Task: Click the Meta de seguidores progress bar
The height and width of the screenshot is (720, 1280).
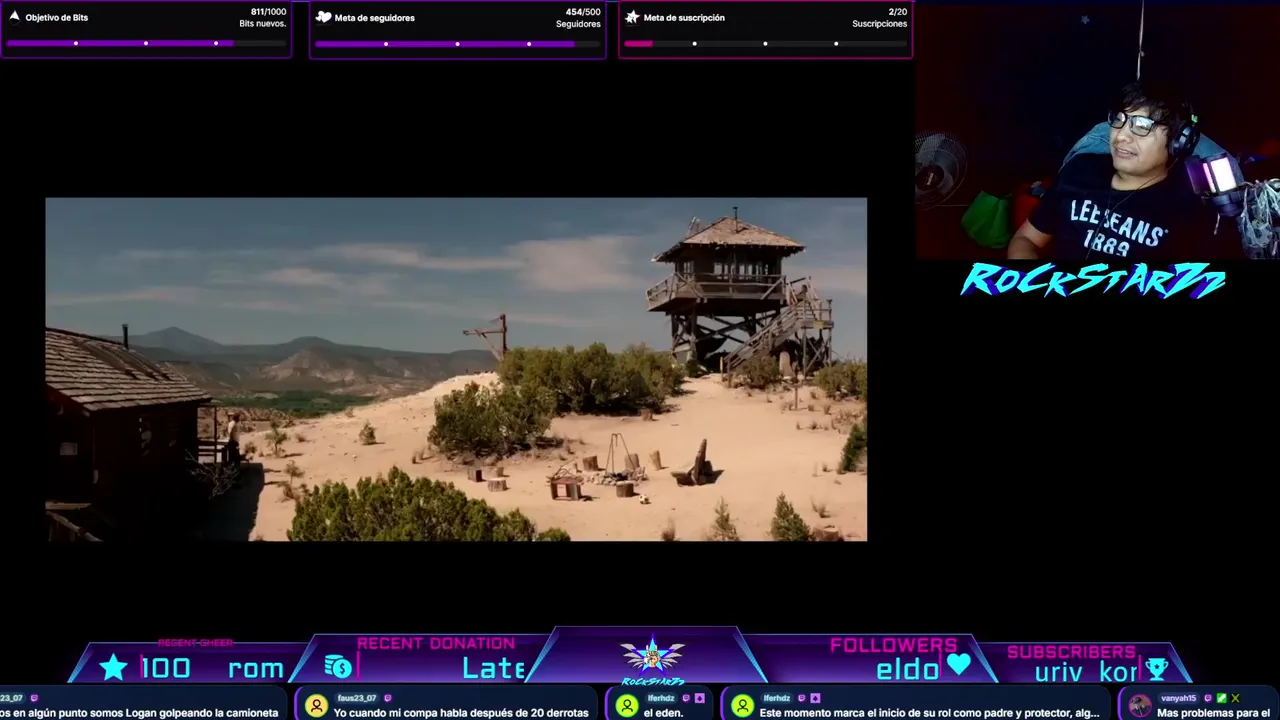Action: pyautogui.click(x=458, y=44)
